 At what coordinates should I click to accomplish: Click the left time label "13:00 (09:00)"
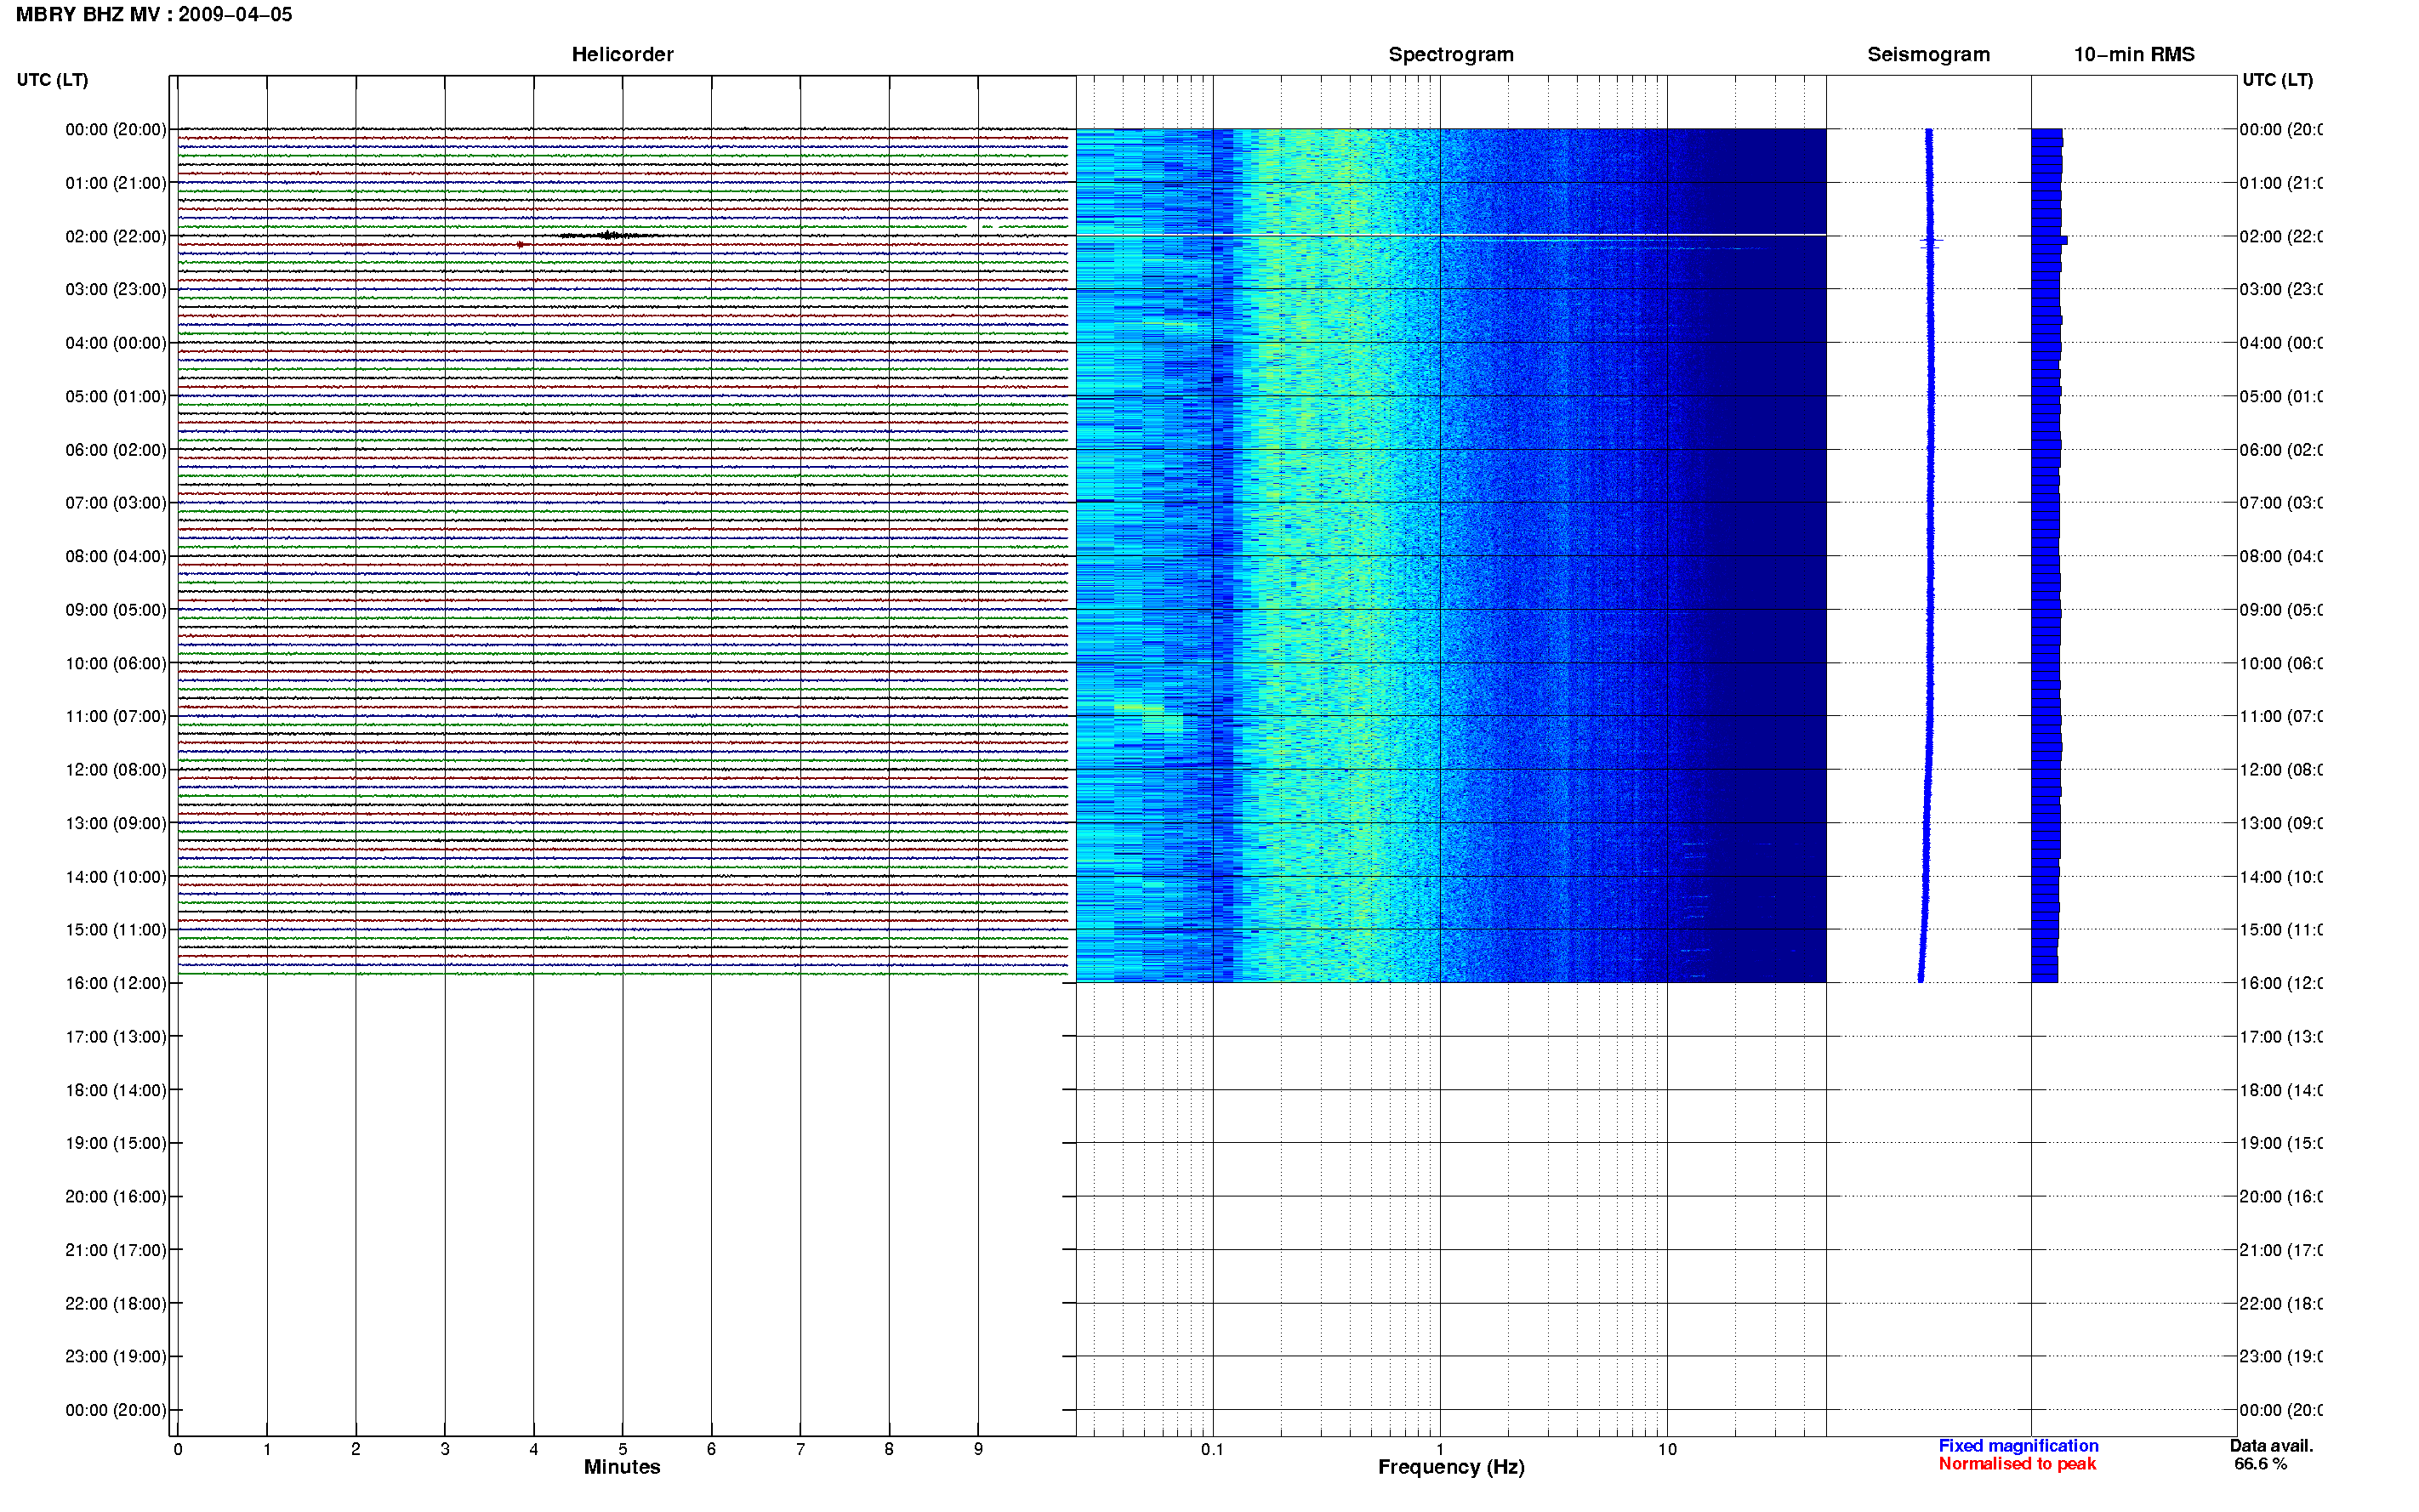pyautogui.click(x=116, y=823)
